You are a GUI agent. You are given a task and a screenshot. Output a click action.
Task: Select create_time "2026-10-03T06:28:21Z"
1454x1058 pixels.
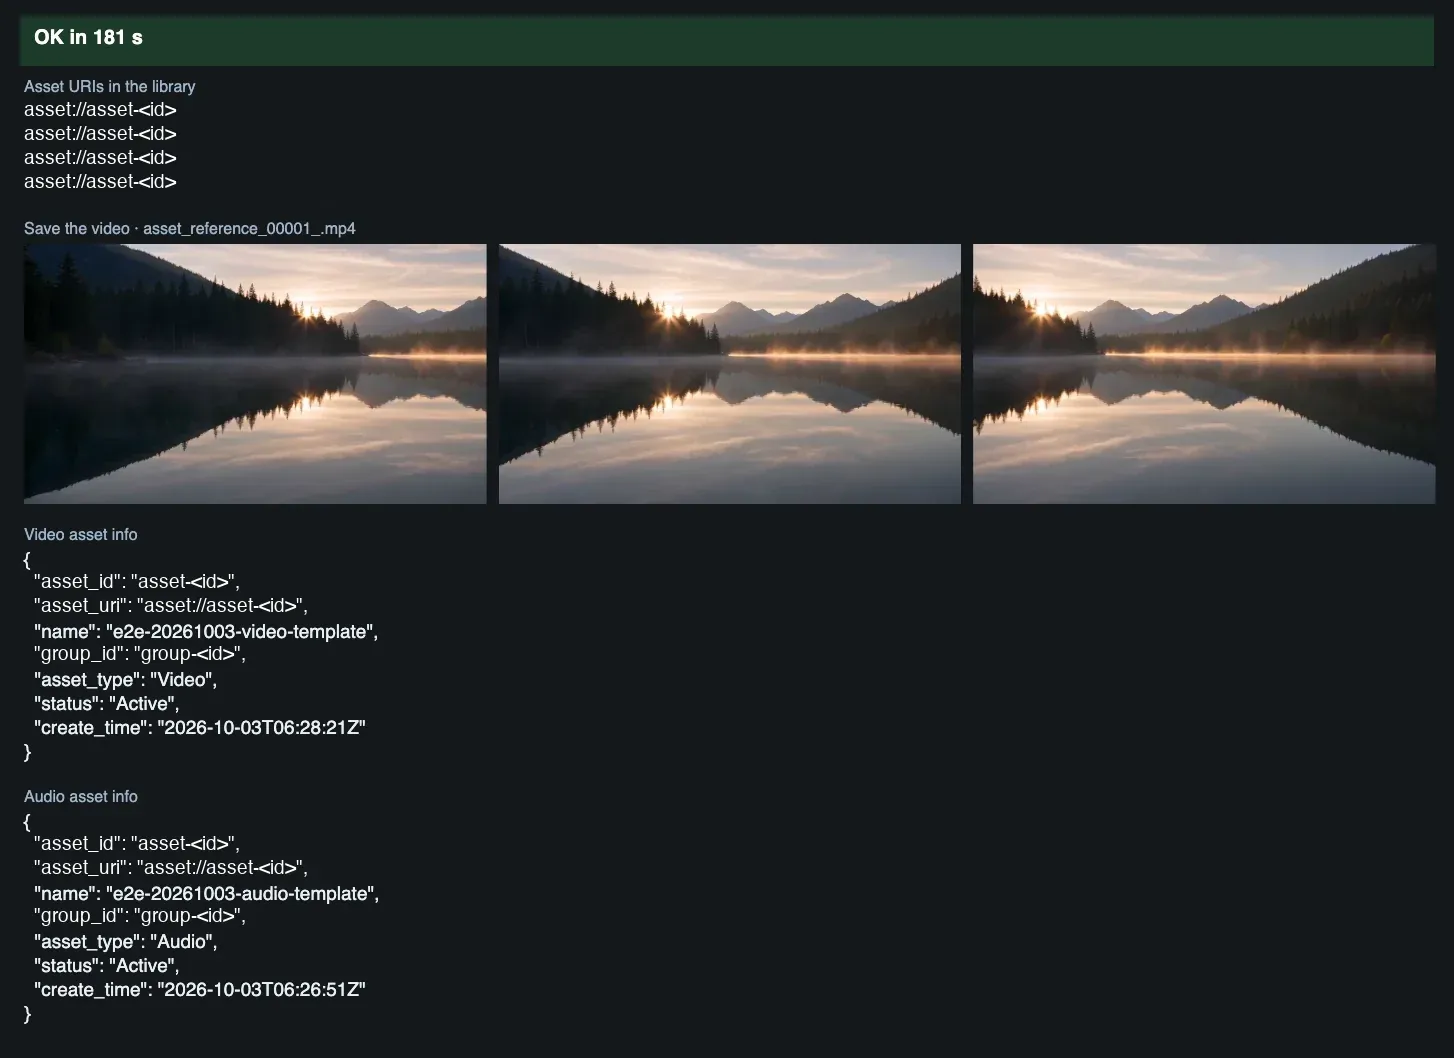(x=261, y=728)
